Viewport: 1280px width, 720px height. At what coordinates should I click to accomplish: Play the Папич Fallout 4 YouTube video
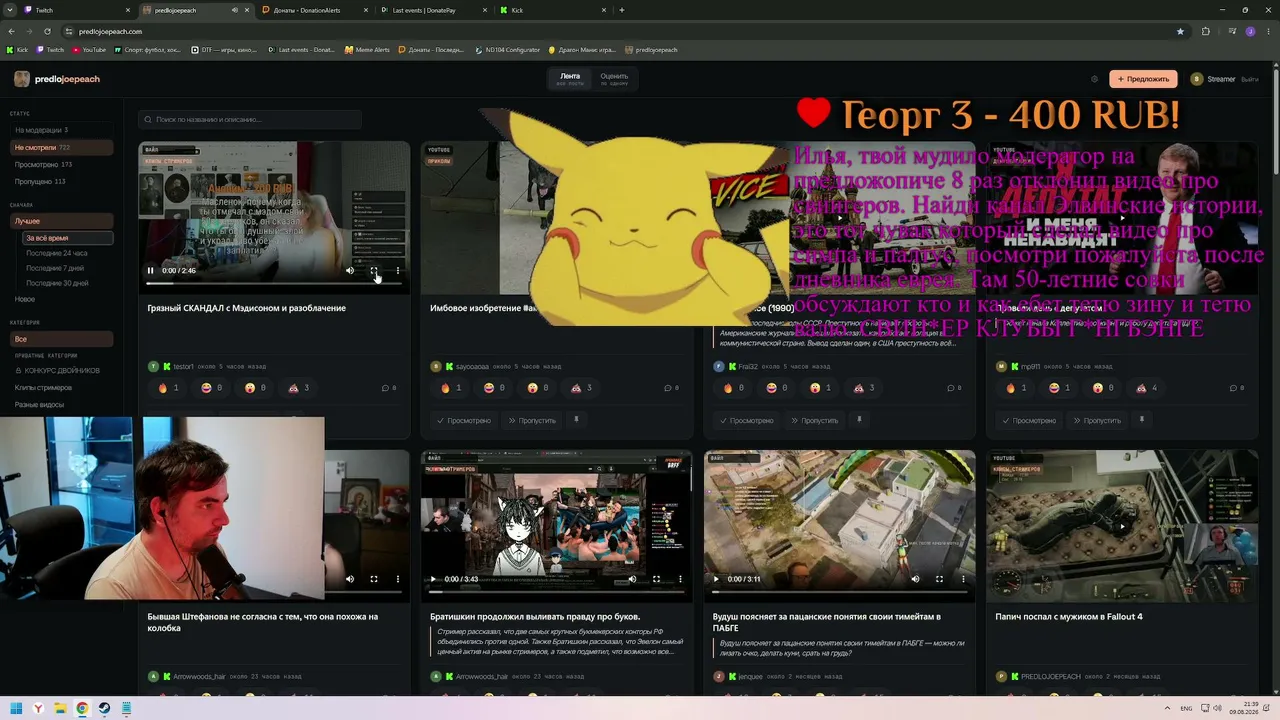click(x=1122, y=526)
